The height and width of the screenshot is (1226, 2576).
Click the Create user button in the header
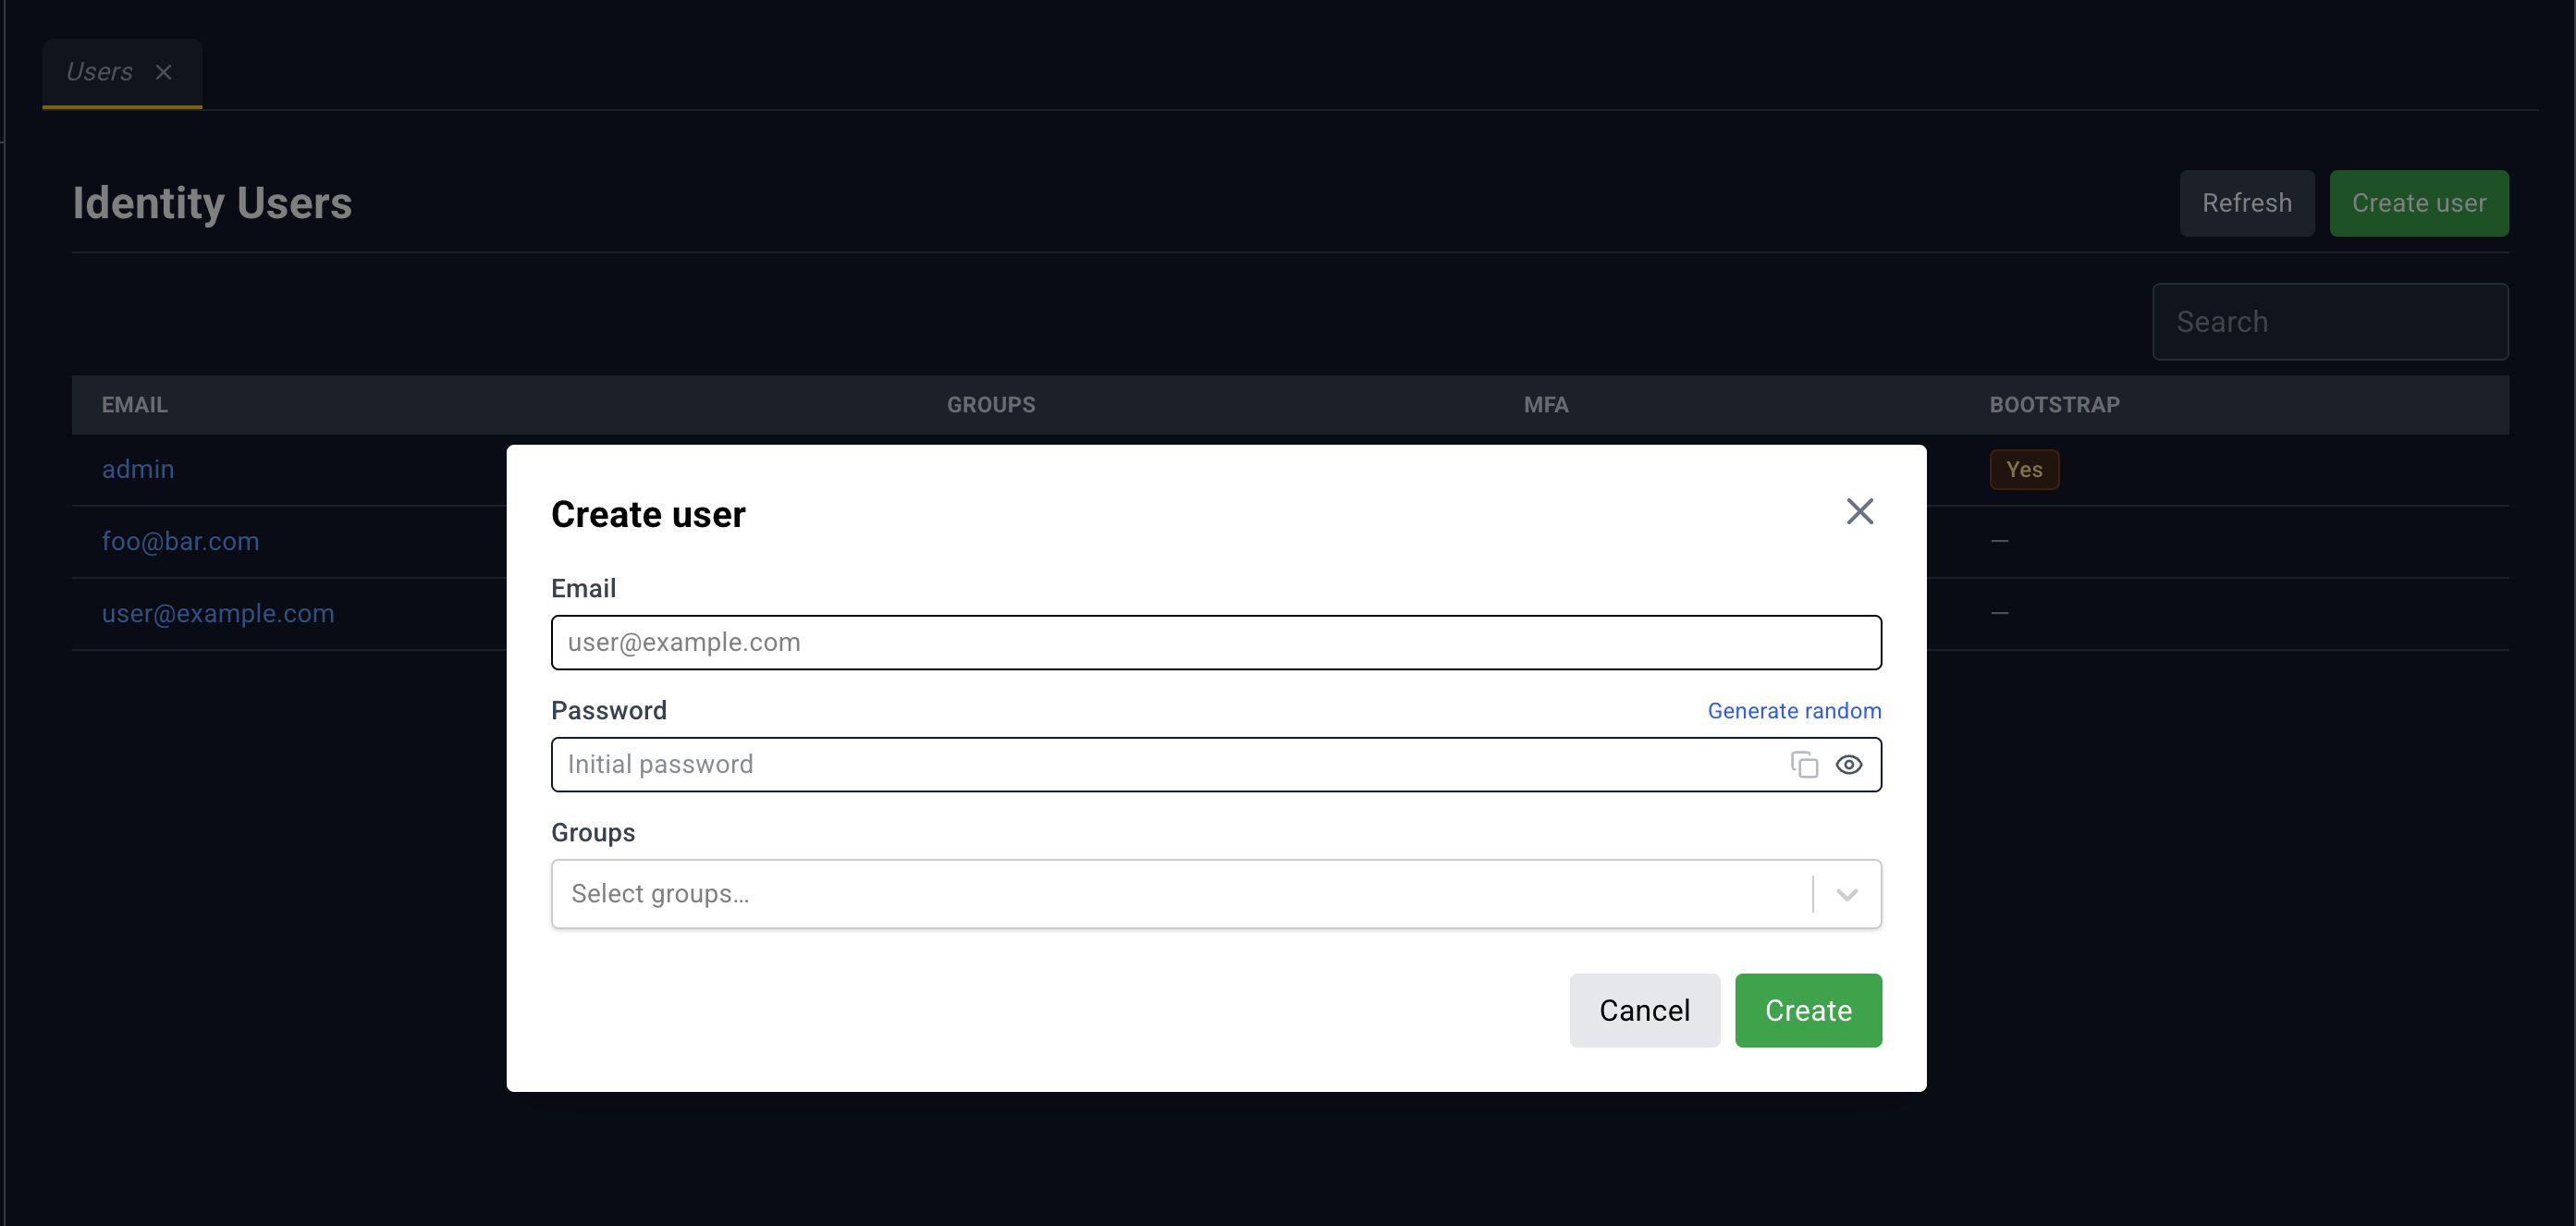(x=2418, y=203)
